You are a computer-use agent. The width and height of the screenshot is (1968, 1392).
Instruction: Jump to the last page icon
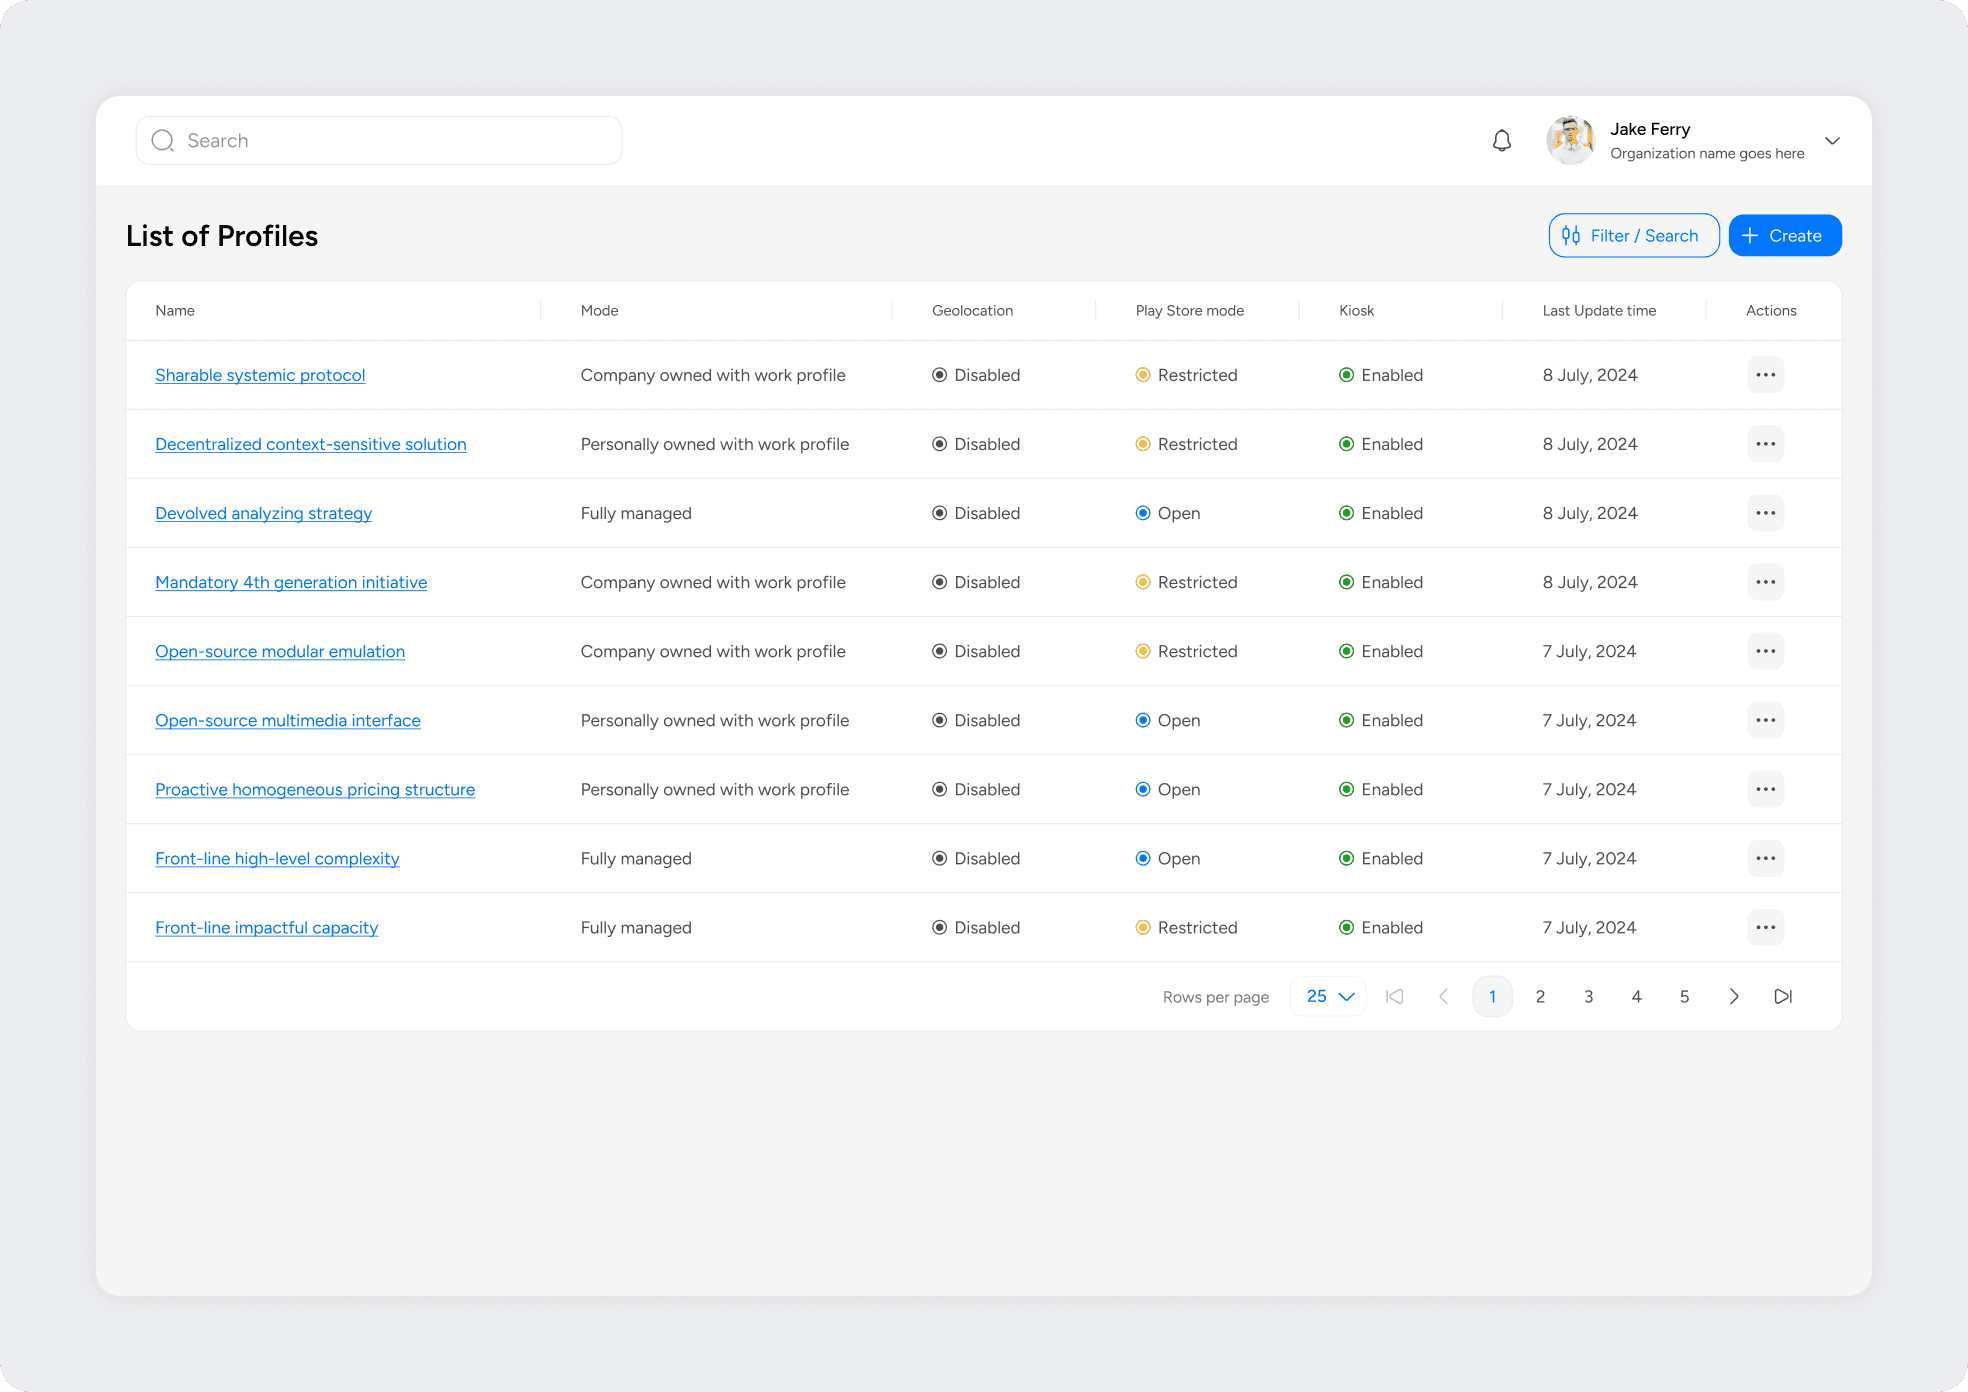pyautogui.click(x=1782, y=996)
